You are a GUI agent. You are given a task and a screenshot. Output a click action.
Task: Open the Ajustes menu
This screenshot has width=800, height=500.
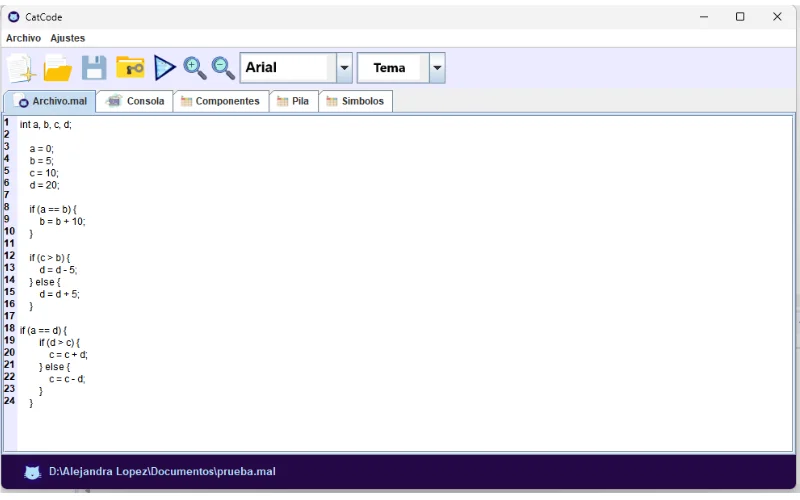[68, 38]
